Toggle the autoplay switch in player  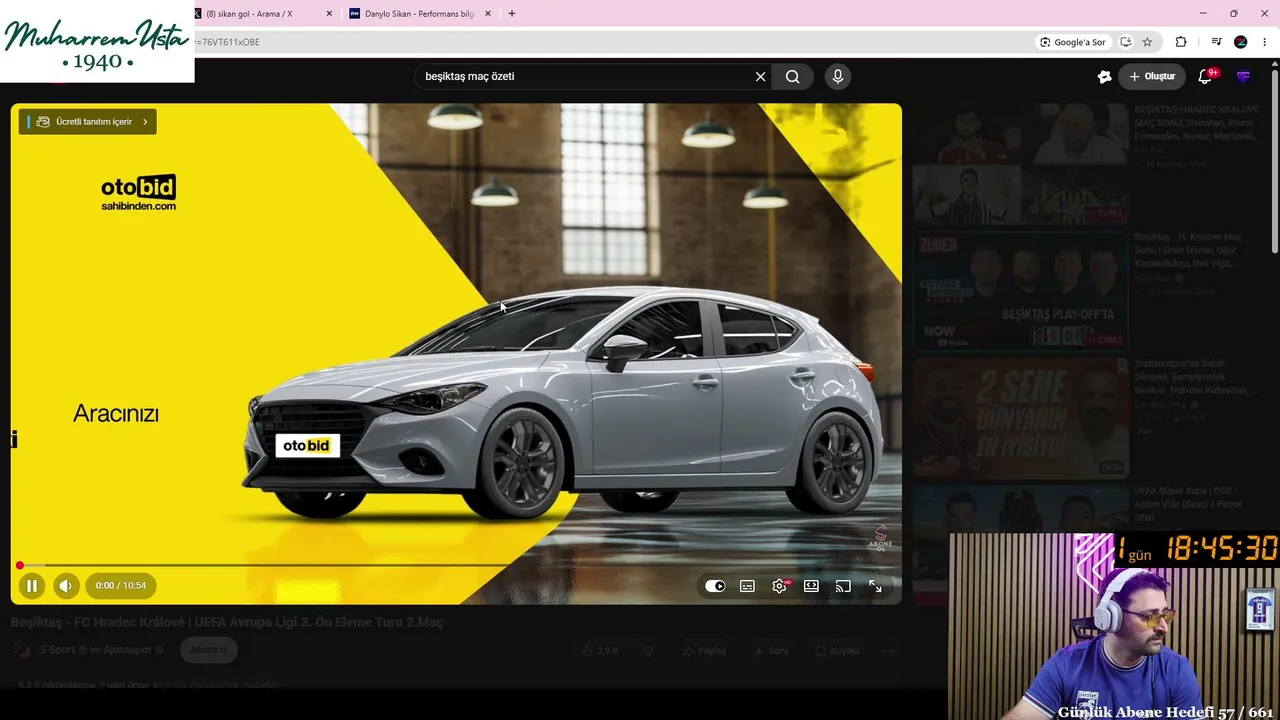point(715,586)
